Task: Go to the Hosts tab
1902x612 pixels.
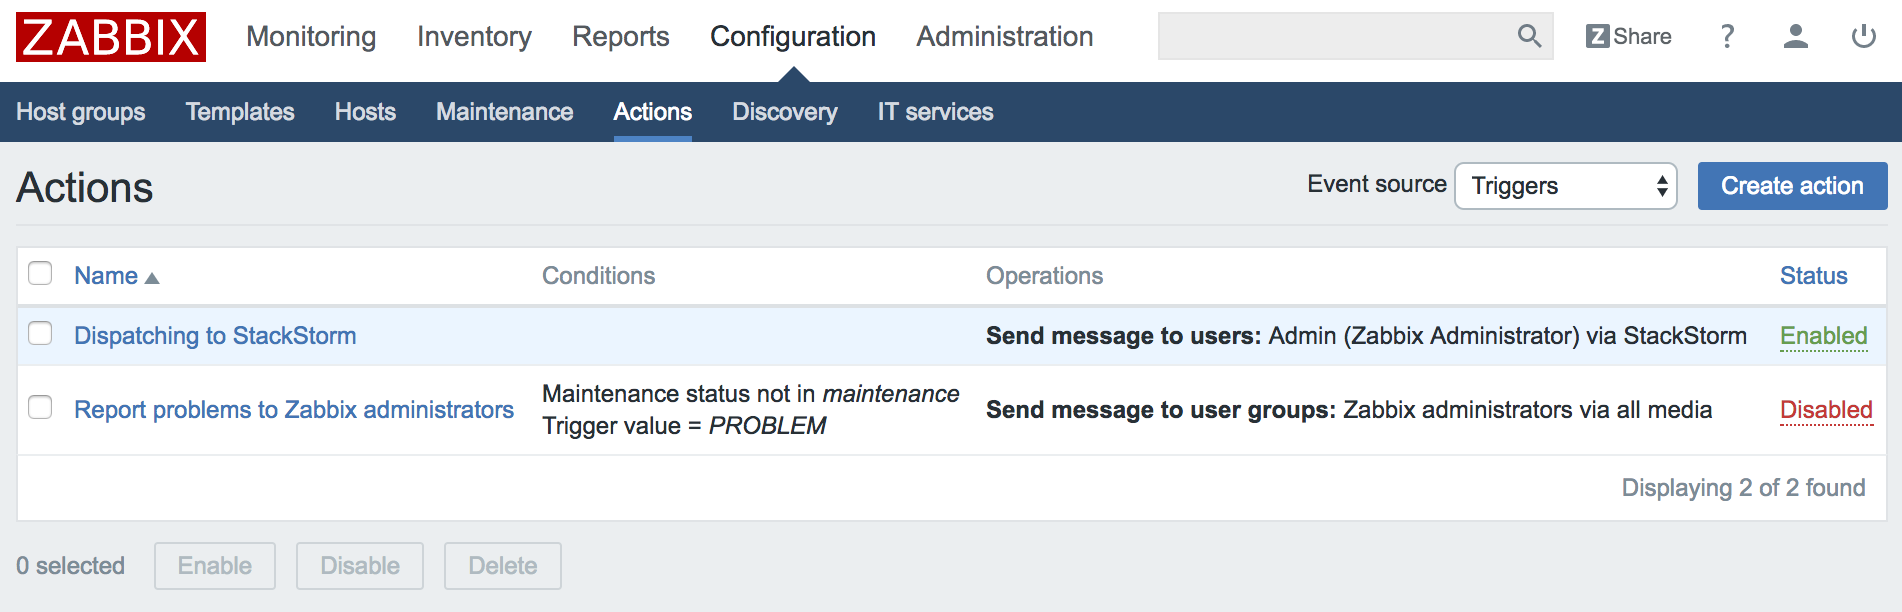Action: [365, 112]
